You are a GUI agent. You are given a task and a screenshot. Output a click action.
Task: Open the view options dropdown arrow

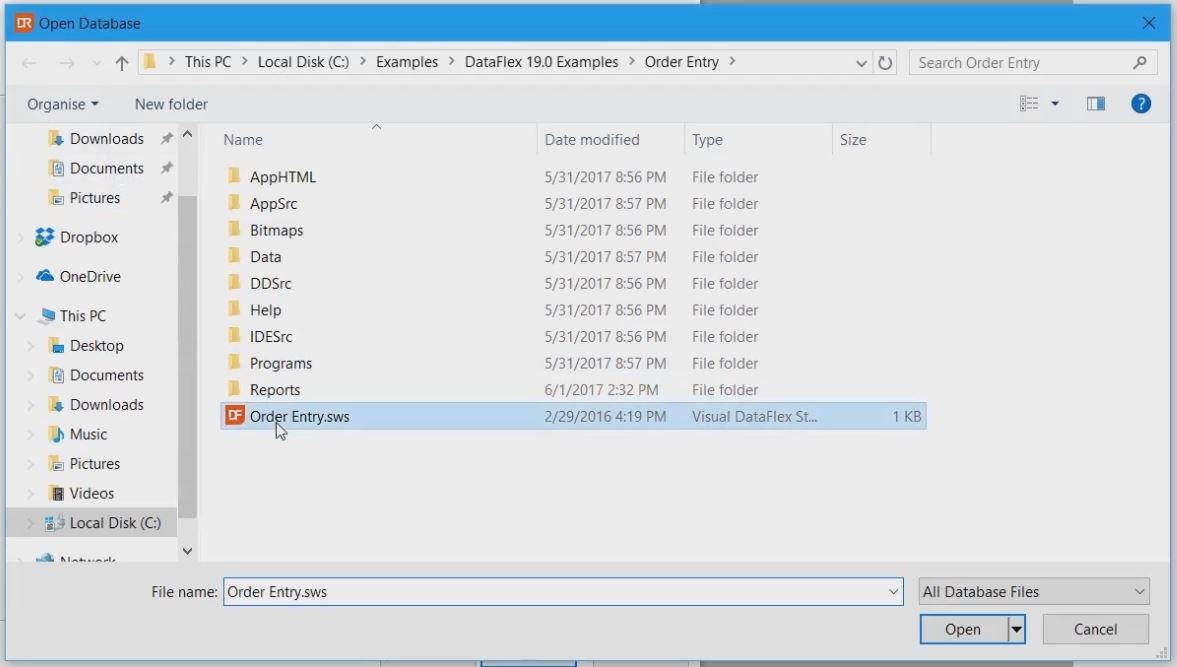pyautogui.click(x=1054, y=104)
